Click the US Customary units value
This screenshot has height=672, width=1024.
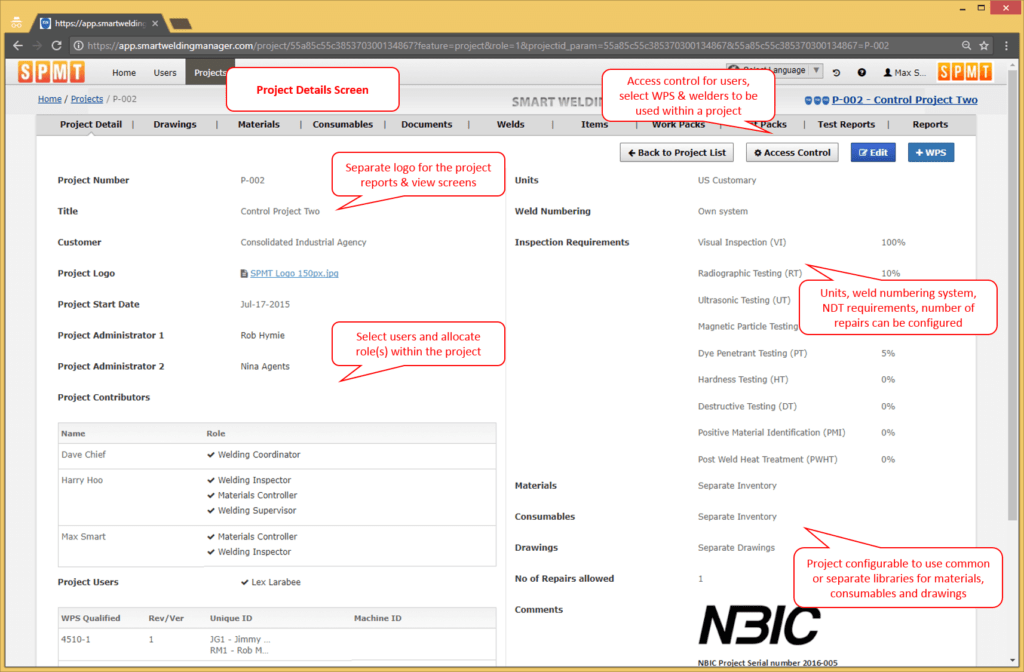click(726, 180)
